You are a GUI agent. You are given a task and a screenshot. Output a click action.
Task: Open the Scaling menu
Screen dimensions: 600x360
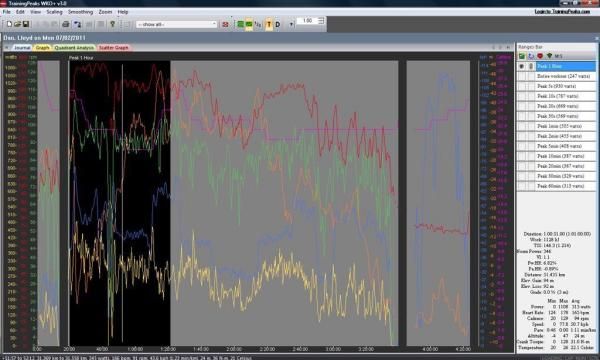[54, 12]
